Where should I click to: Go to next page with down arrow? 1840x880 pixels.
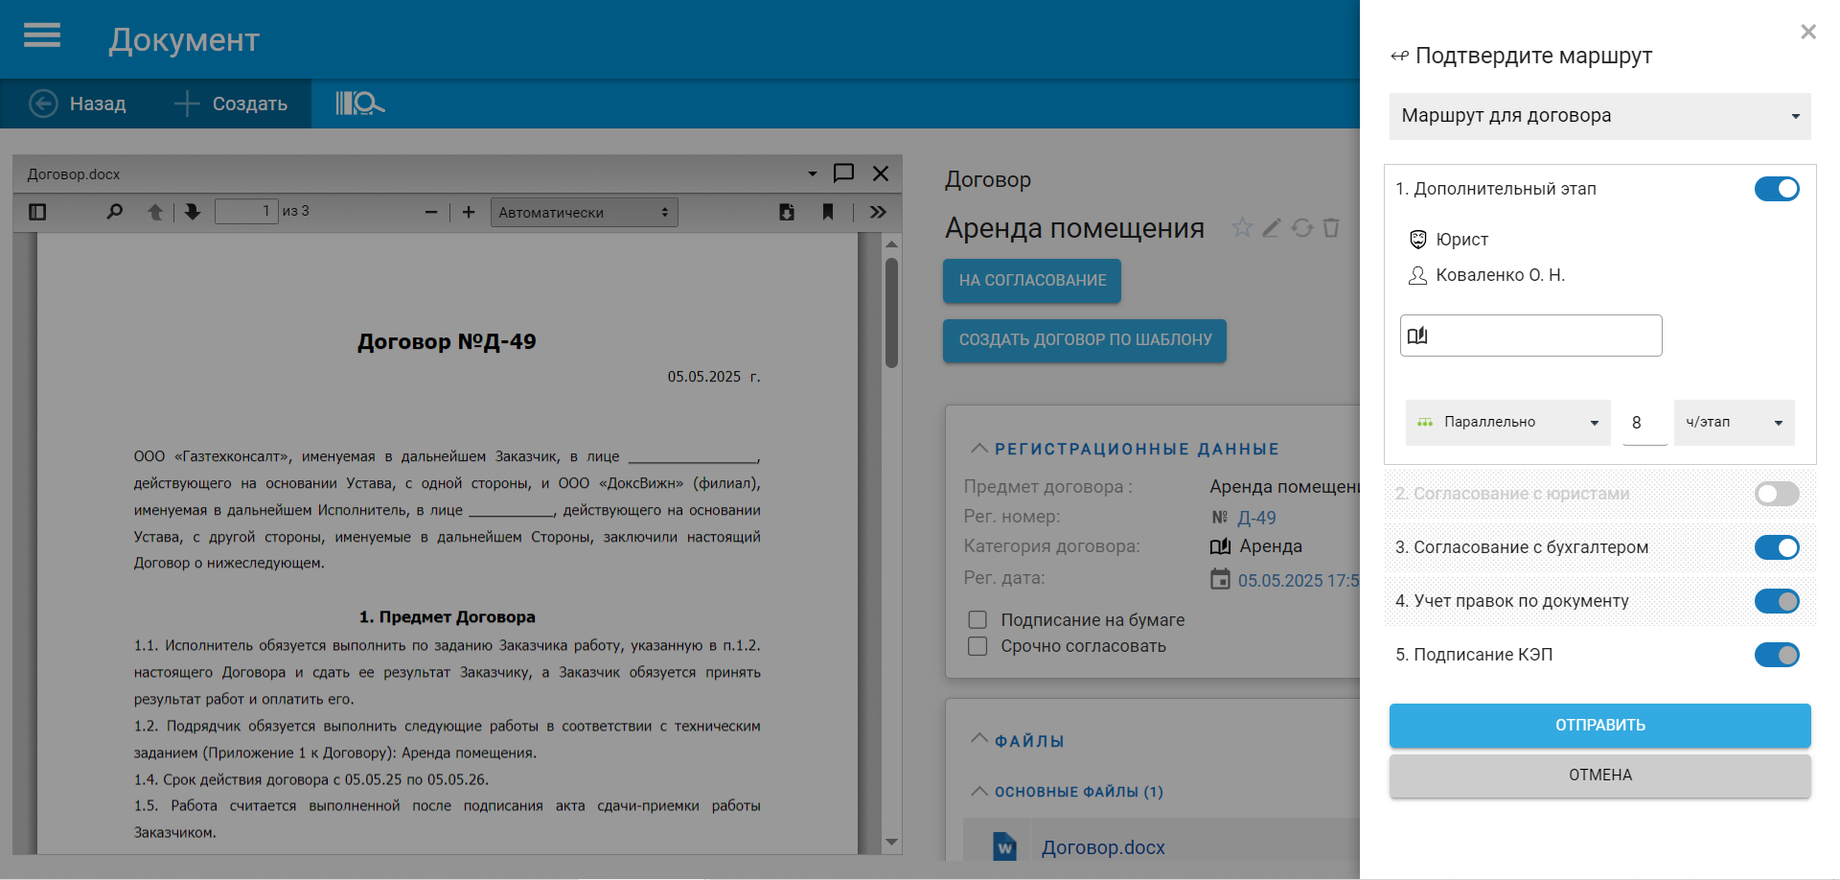(x=192, y=212)
